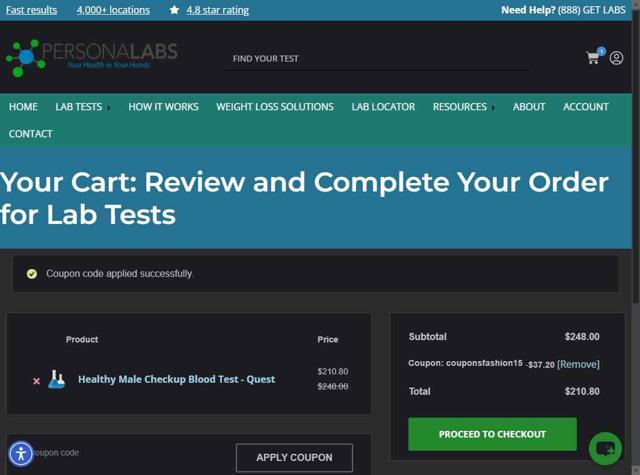The height and width of the screenshot is (475, 640).
Task: Open Weight Loss Solutions menu item
Action: pos(275,107)
